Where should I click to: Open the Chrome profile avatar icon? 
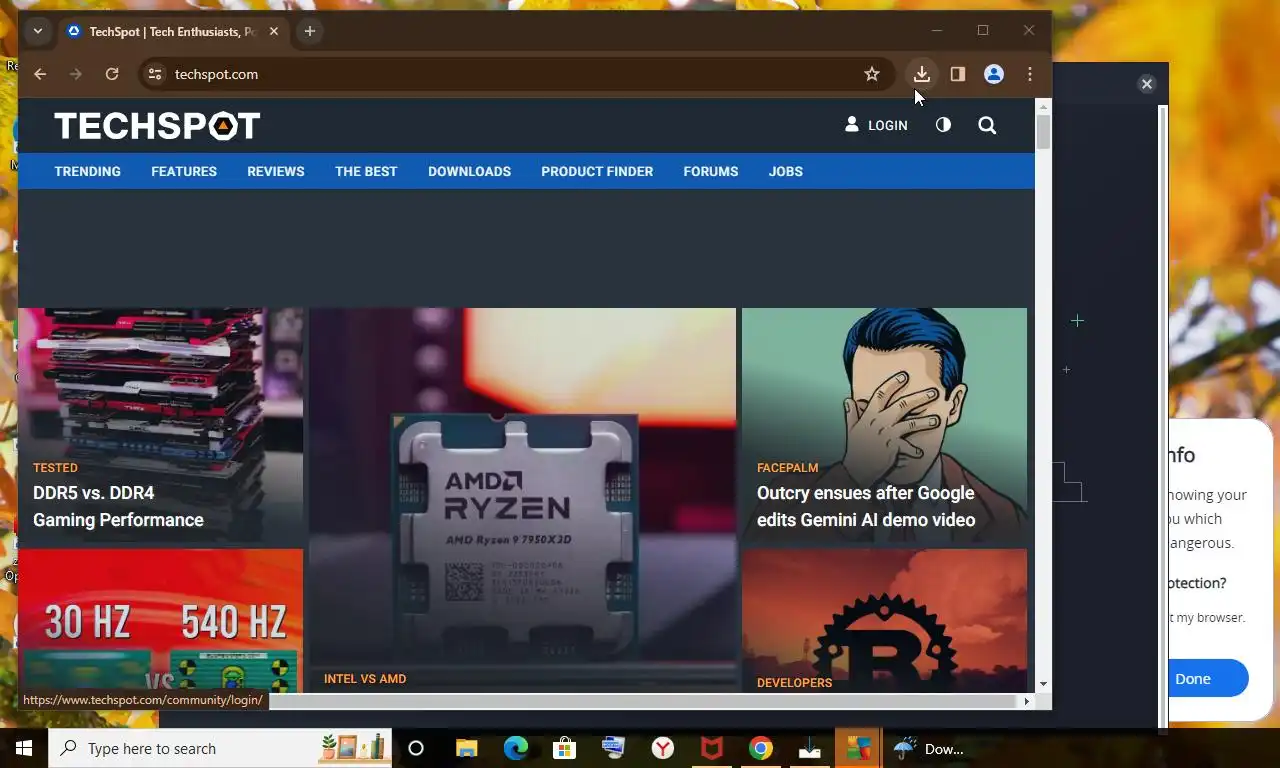point(994,74)
